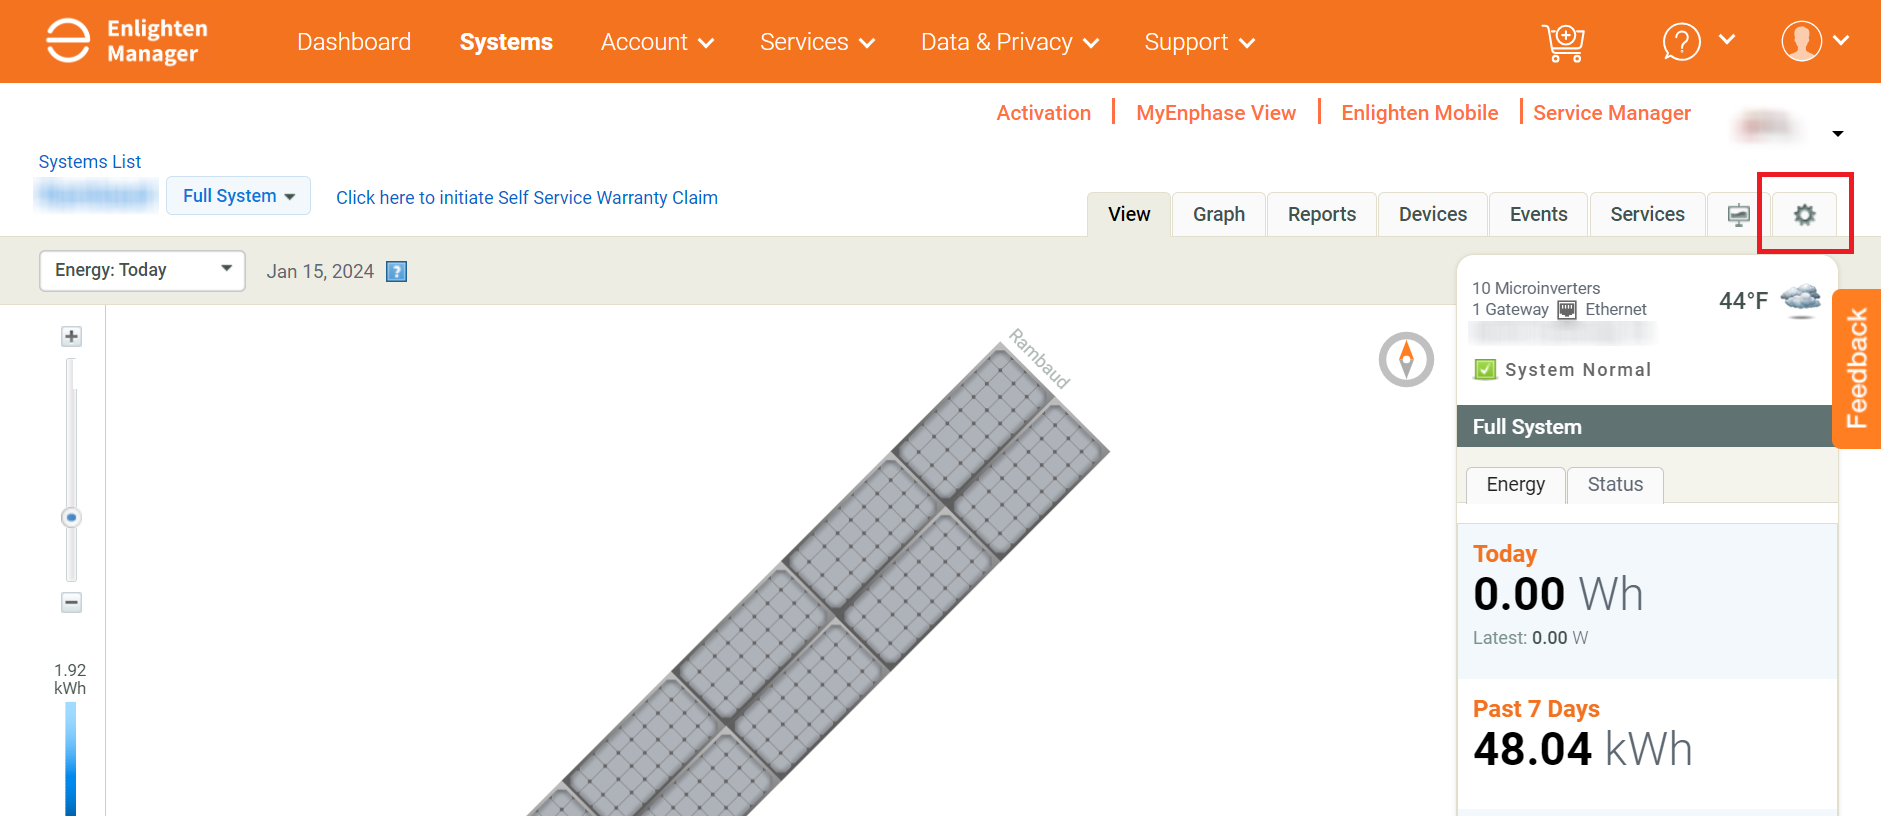The width and height of the screenshot is (1881, 816).
Task: Open the Devices tab
Action: (1433, 214)
